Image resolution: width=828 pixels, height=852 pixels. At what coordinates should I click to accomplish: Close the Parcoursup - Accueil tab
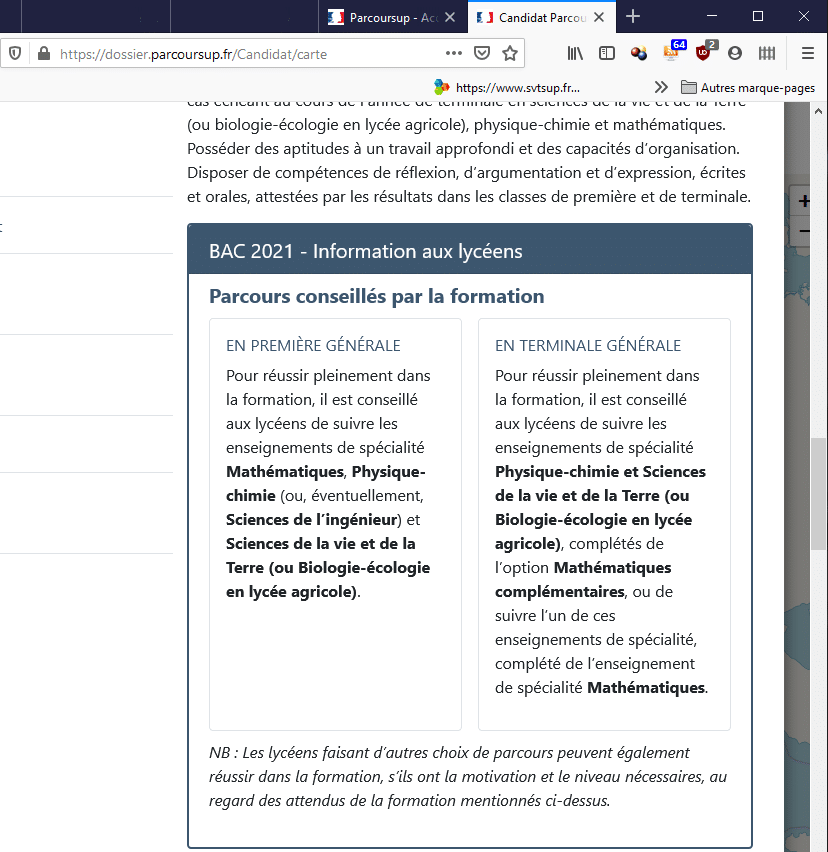click(450, 17)
